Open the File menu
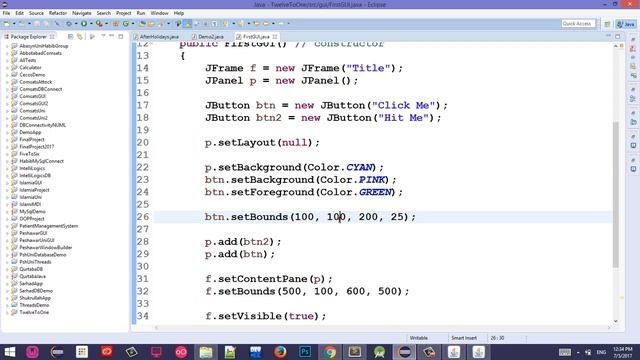The image size is (640, 360). 6,13
